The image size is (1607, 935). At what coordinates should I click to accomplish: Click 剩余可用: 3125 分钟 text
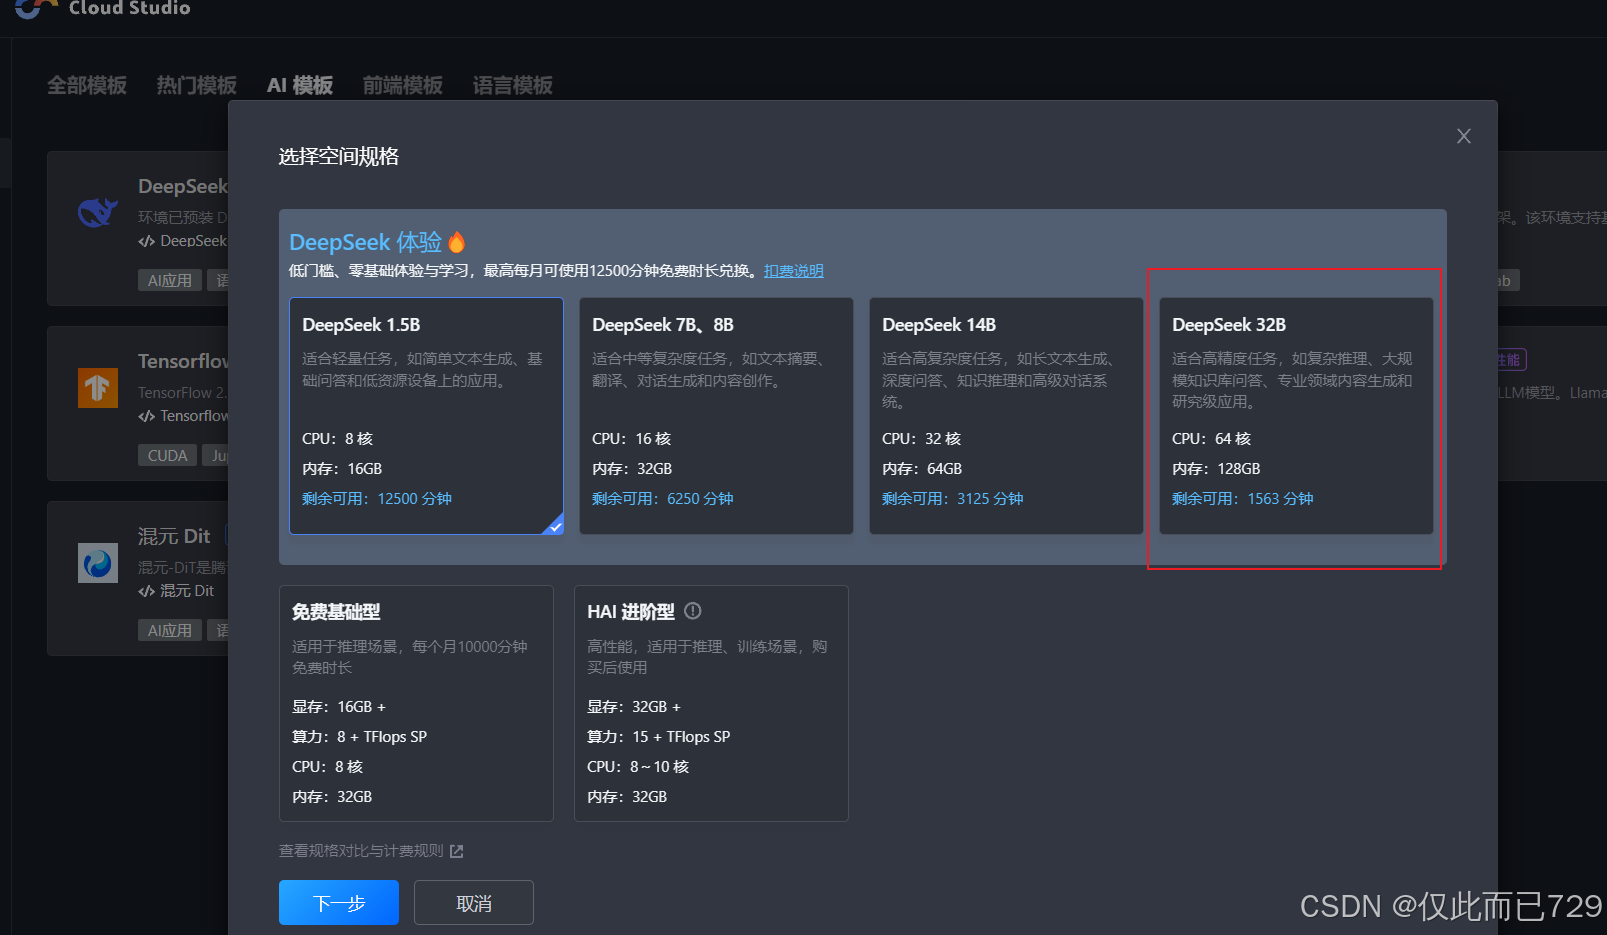pyautogui.click(x=953, y=499)
